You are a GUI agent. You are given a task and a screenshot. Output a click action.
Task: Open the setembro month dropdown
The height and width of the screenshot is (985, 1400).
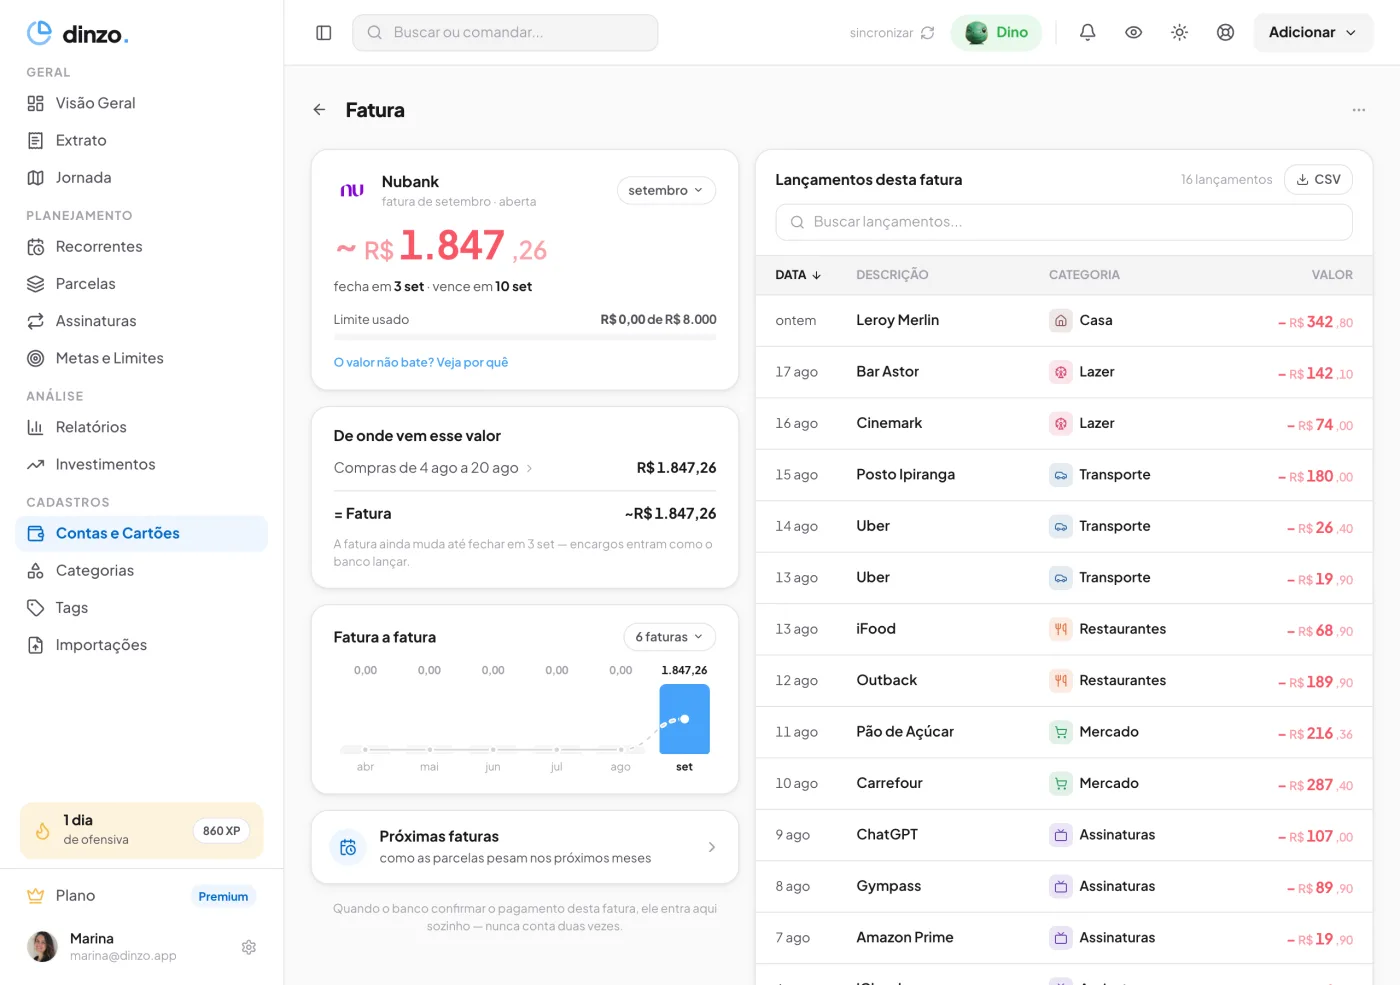click(666, 190)
